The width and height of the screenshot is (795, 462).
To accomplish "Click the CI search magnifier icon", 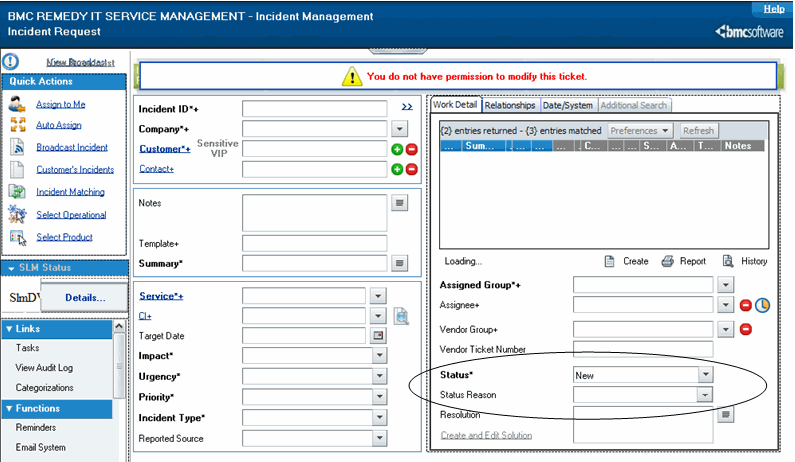I will [x=401, y=316].
